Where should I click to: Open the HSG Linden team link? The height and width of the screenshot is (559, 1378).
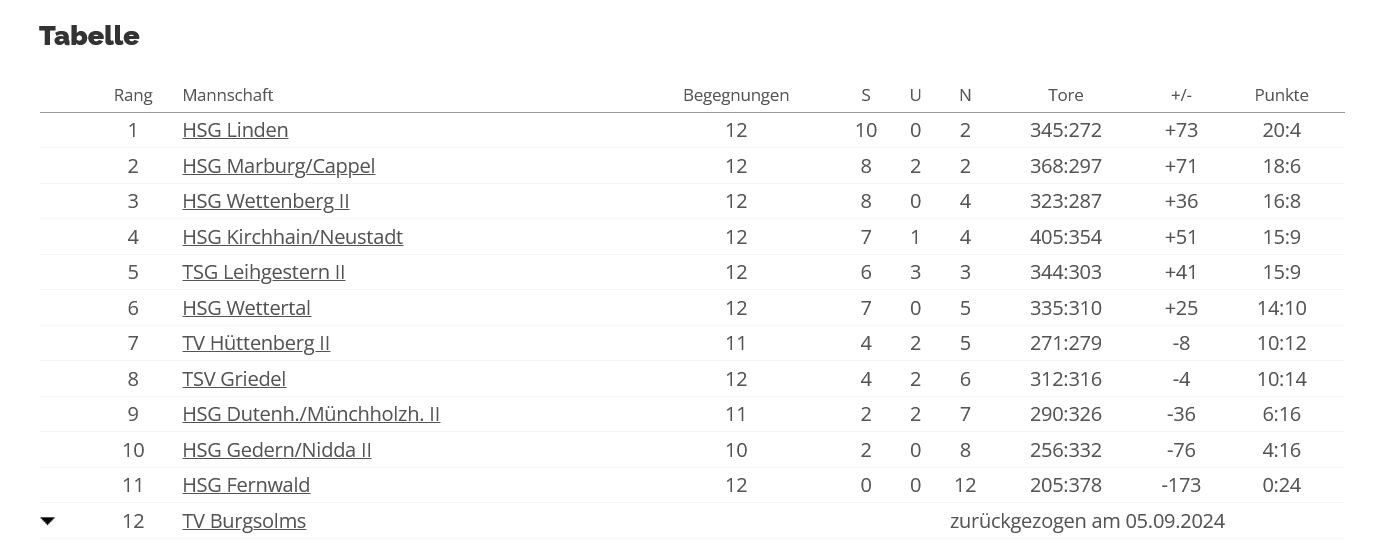point(235,130)
